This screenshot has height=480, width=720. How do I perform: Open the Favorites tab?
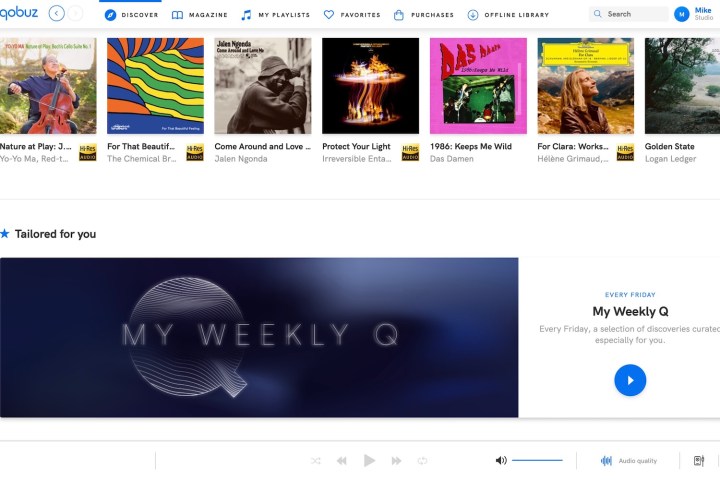point(352,15)
